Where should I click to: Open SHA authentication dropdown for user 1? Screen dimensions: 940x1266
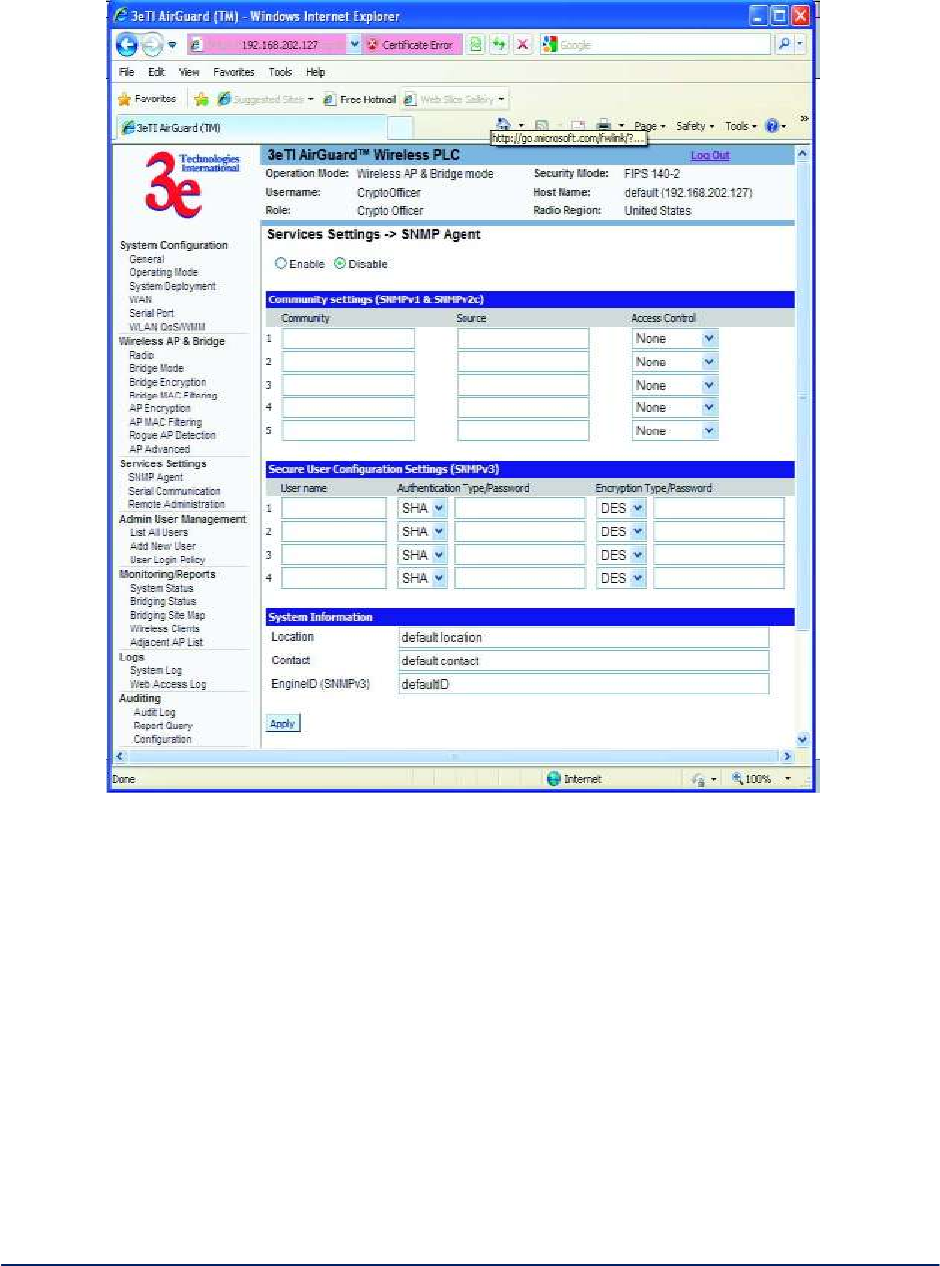click(x=423, y=508)
